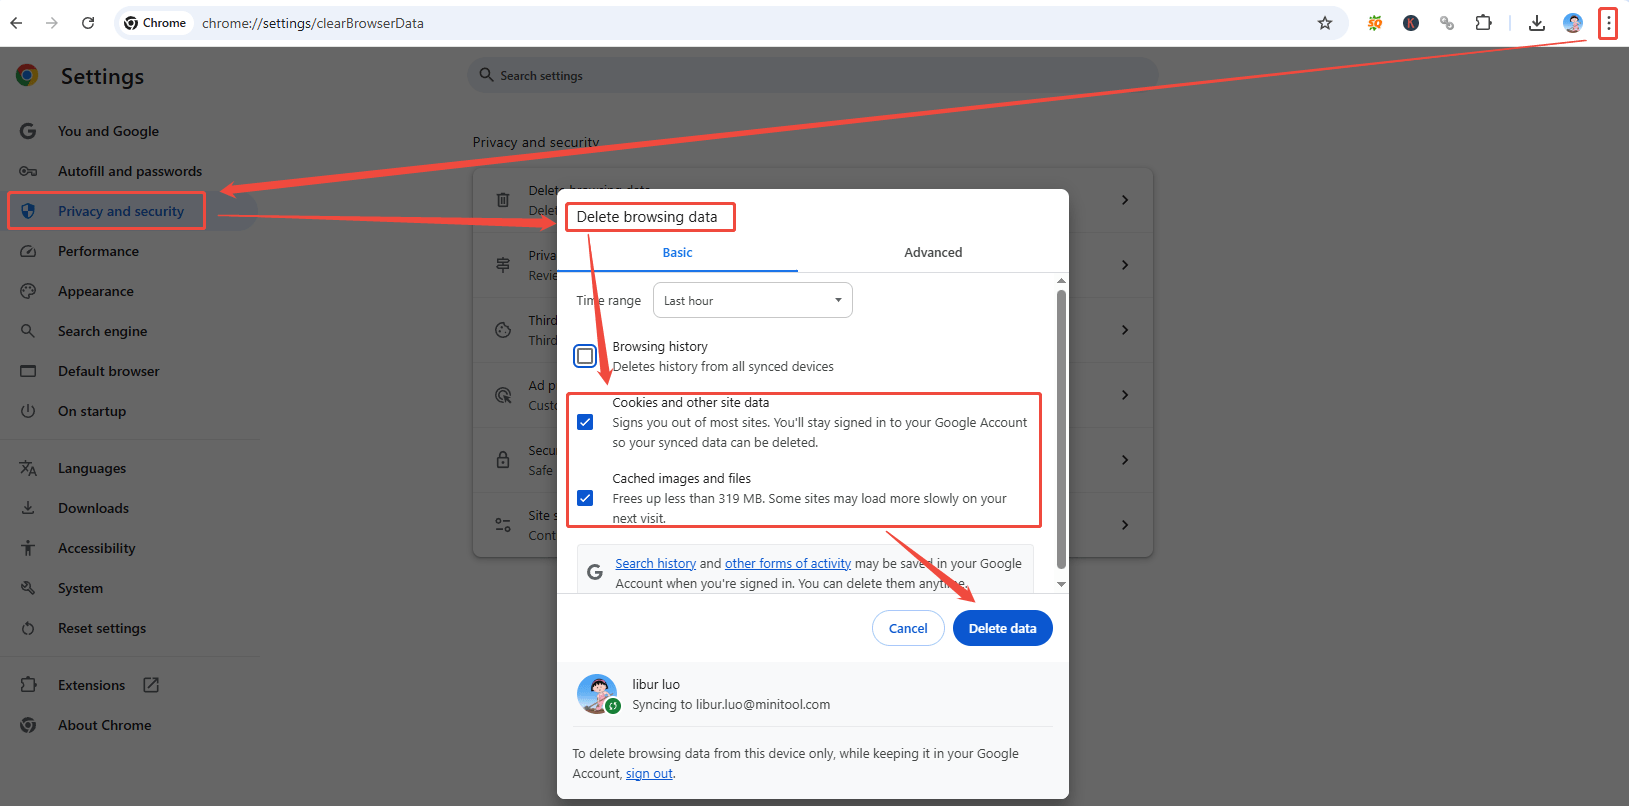This screenshot has width=1629, height=806.
Task: Uncheck Cookies and other site data
Action: coord(585,422)
